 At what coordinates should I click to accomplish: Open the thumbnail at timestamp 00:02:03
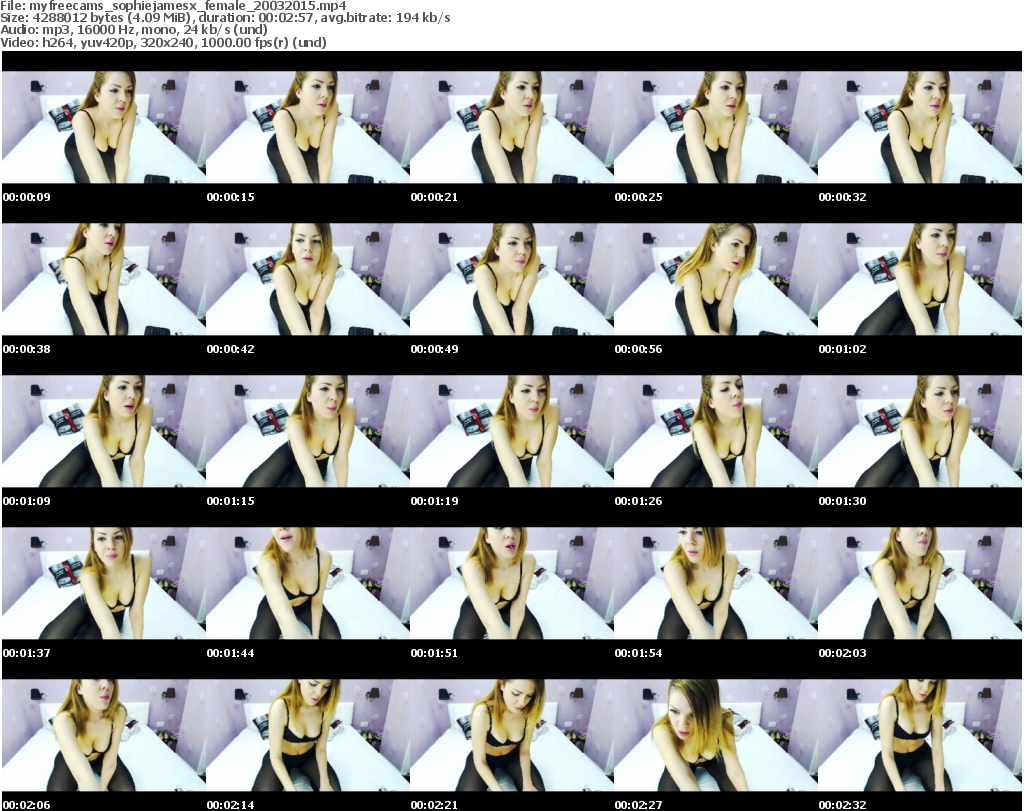tap(920, 583)
